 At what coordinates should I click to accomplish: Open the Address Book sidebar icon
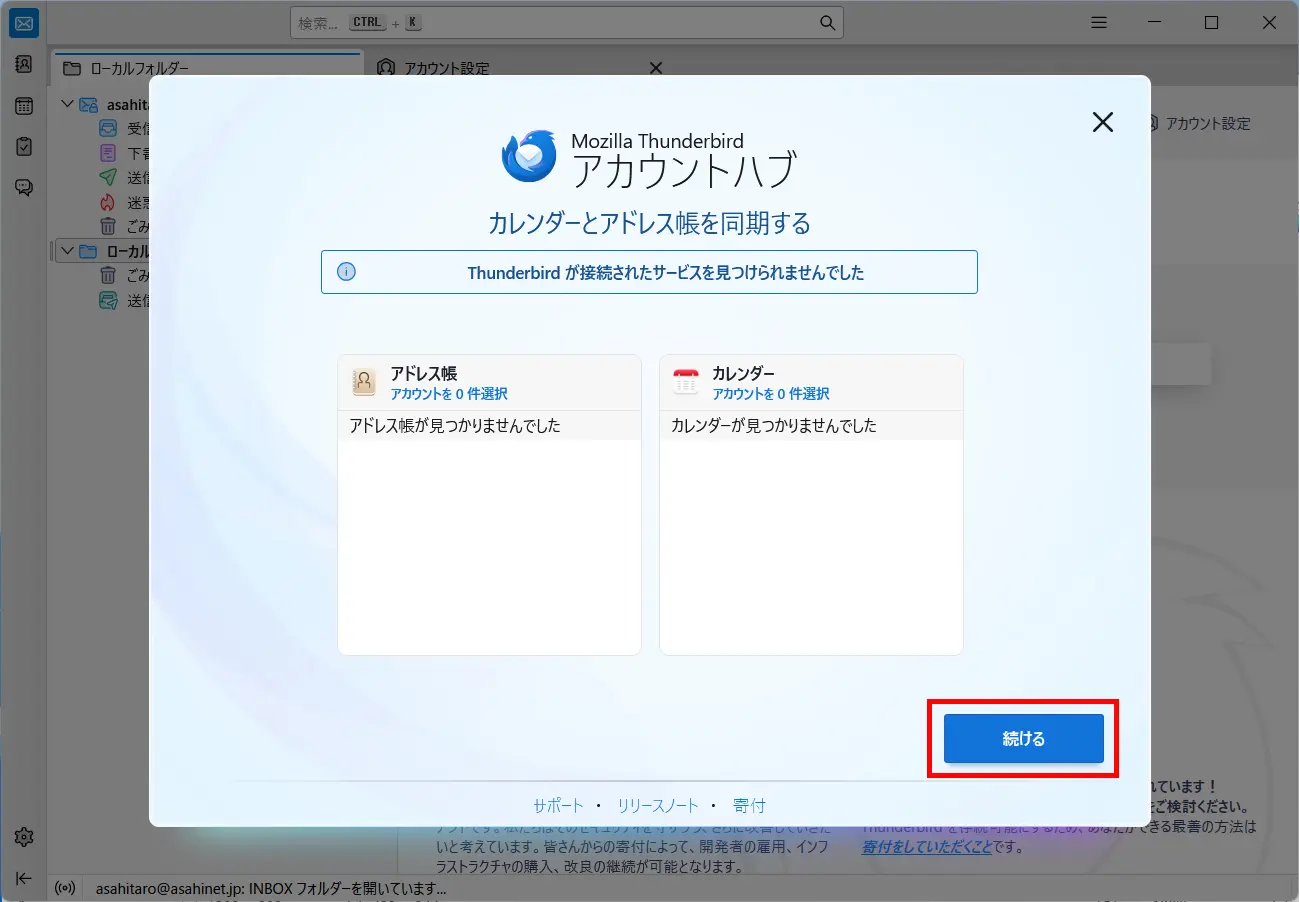point(23,64)
